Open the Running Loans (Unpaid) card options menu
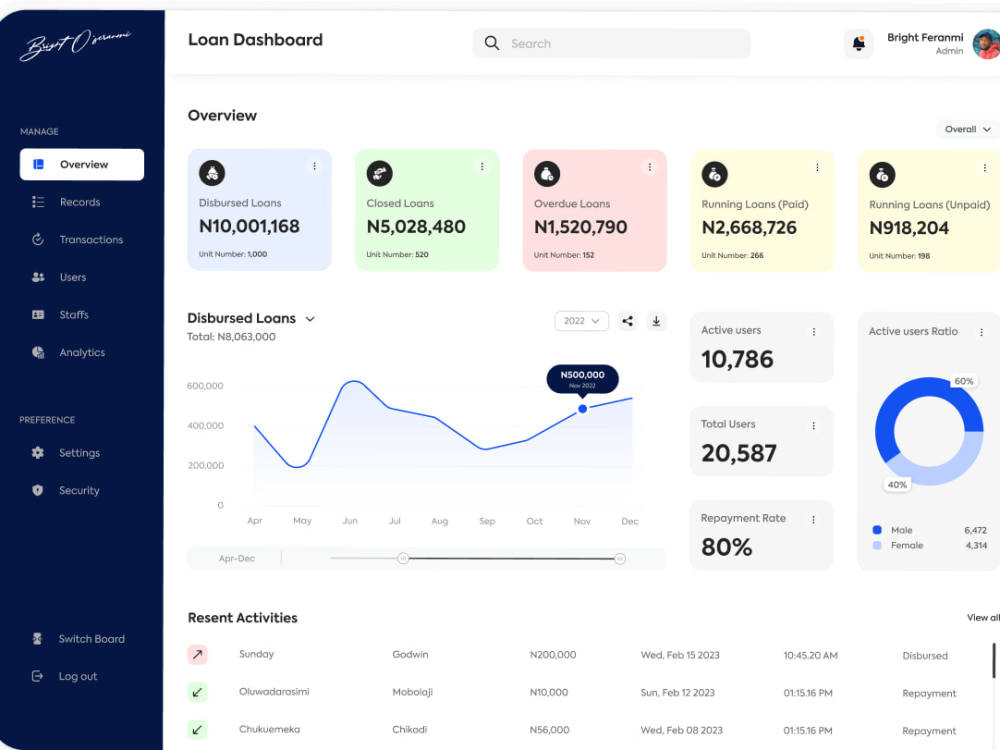1000x750 pixels. (x=985, y=168)
